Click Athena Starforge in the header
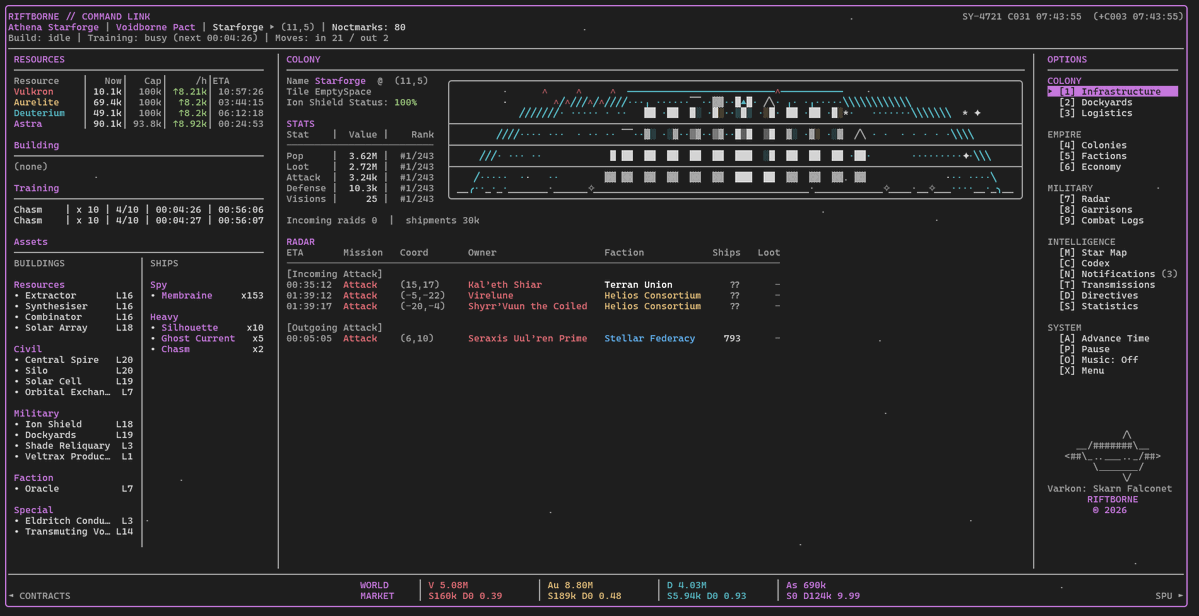Viewport: 1199px width, 616px height. [x=53, y=27]
